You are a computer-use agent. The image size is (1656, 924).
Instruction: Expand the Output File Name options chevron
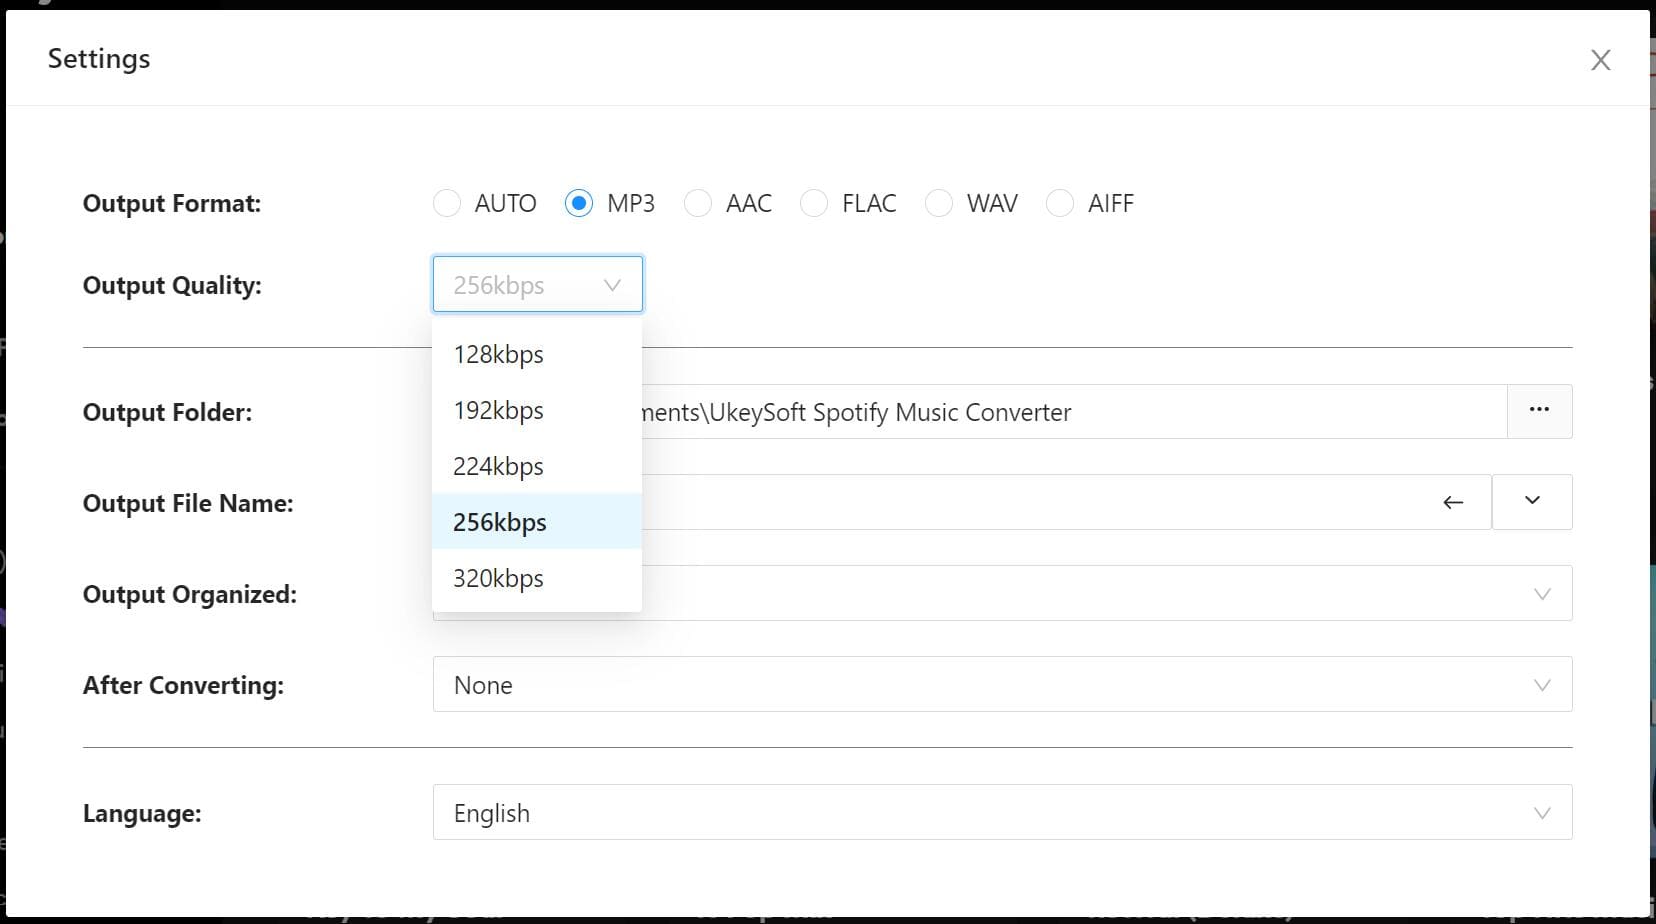point(1531,502)
